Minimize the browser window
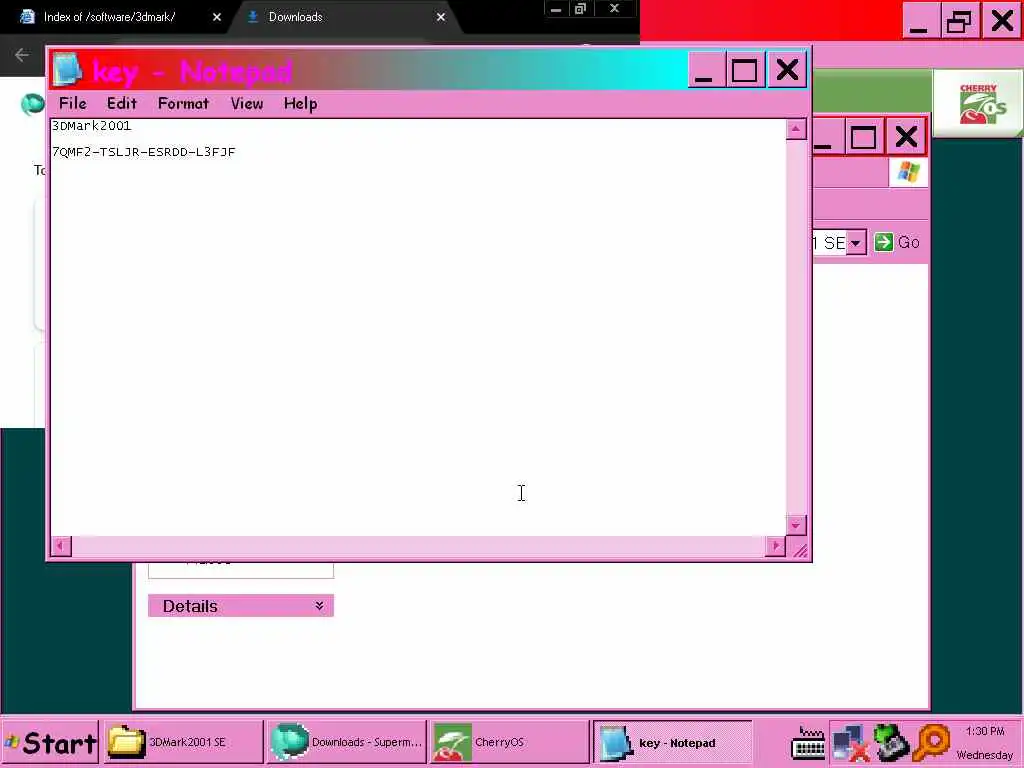 coord(556,9)
